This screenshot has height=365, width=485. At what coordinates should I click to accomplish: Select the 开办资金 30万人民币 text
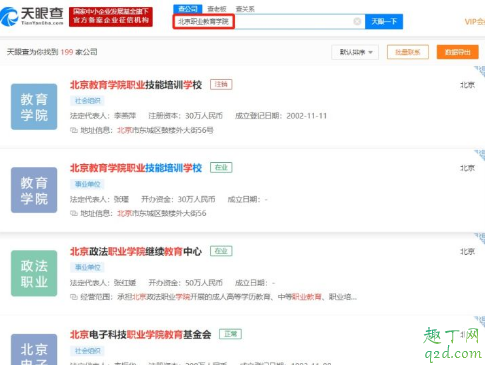(178, 199)
